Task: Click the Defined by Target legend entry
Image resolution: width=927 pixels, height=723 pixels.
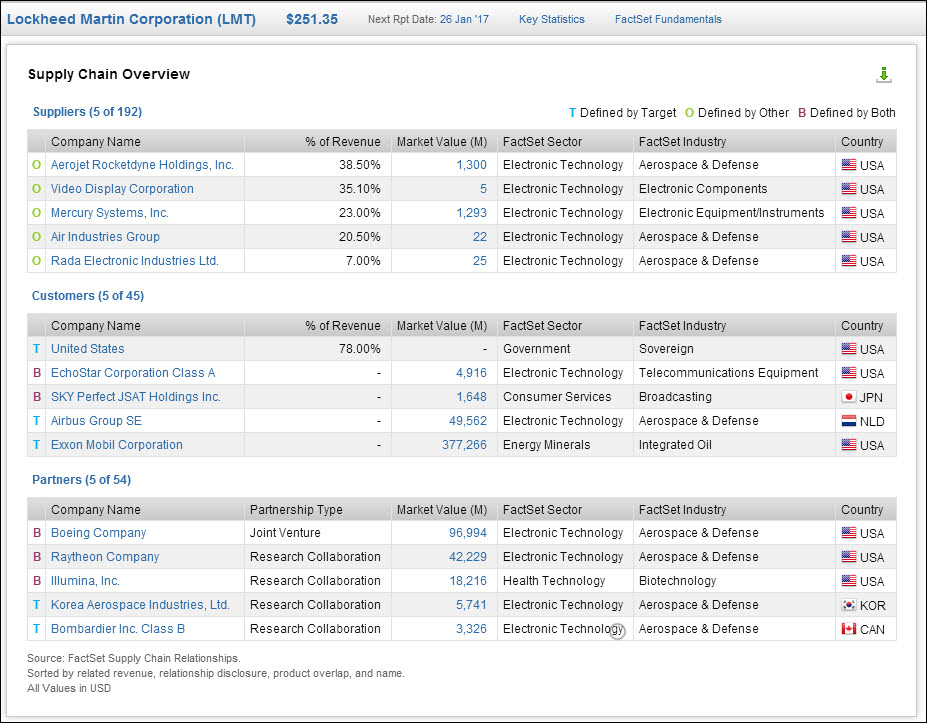Action: [x=622, y=113]
